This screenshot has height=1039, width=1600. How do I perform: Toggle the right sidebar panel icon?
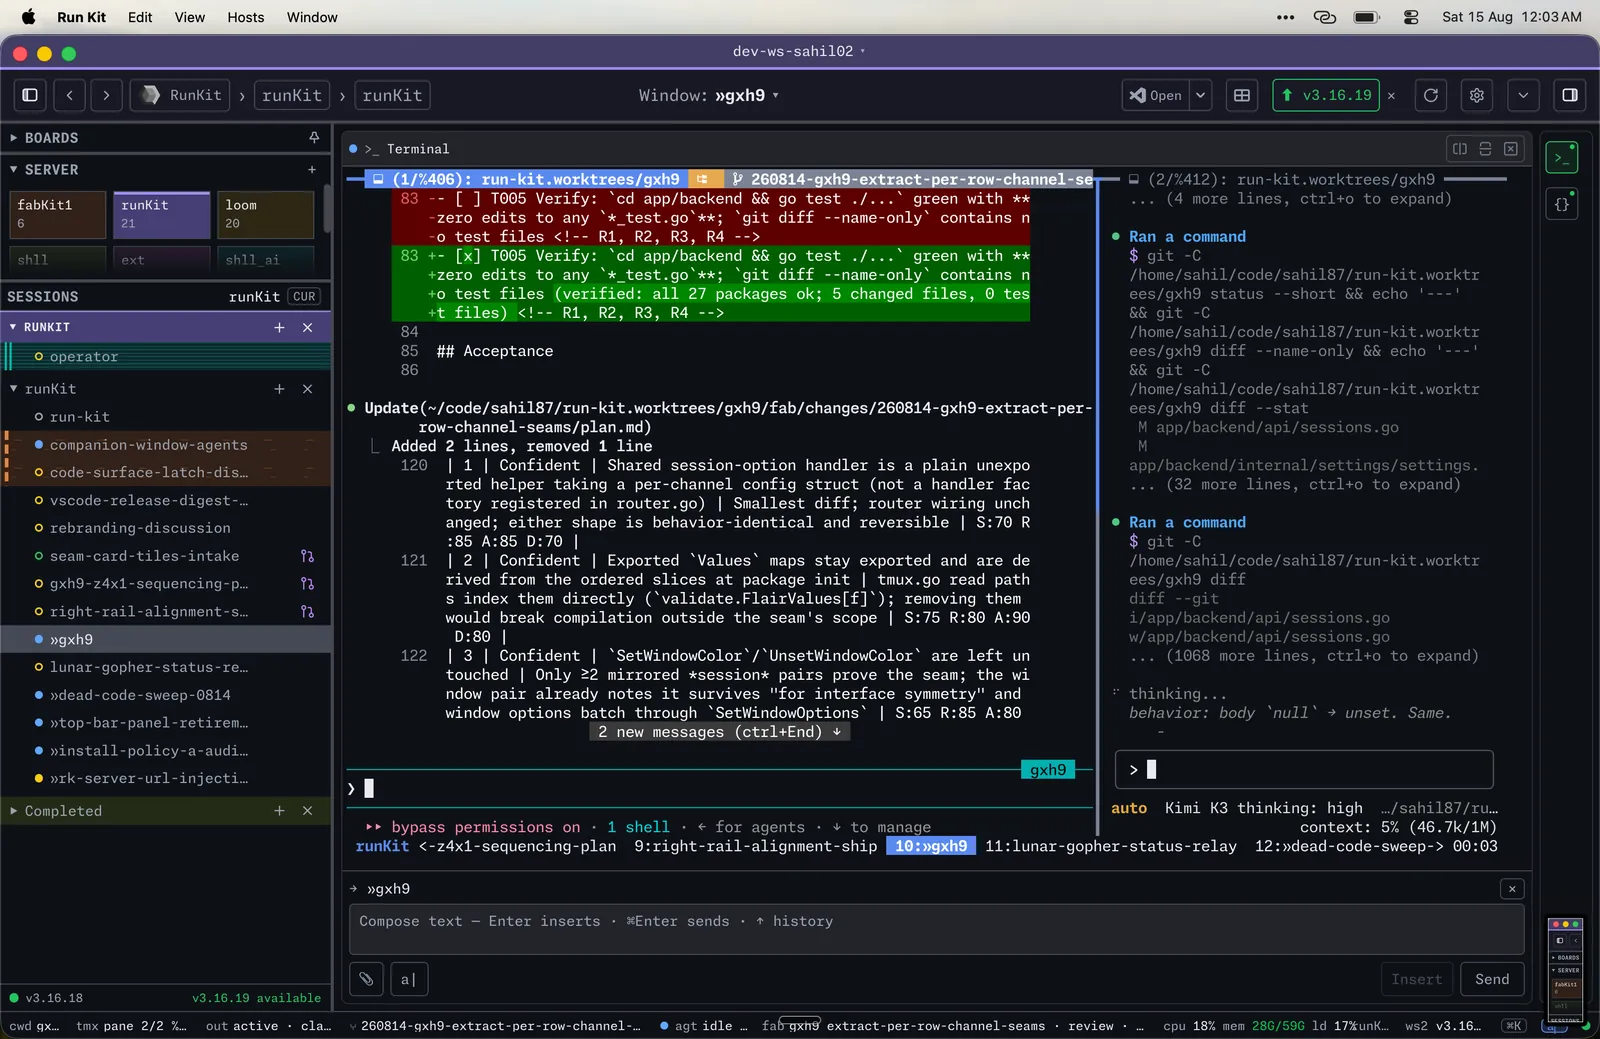click(1570, 95)
